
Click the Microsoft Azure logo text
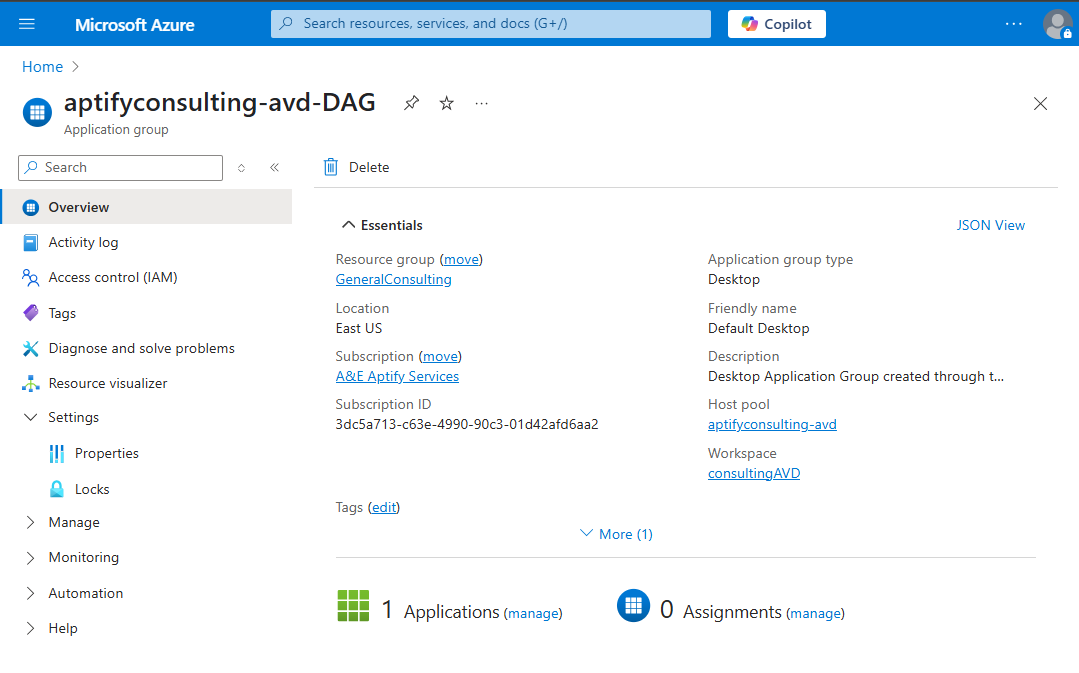coord(135,25)
